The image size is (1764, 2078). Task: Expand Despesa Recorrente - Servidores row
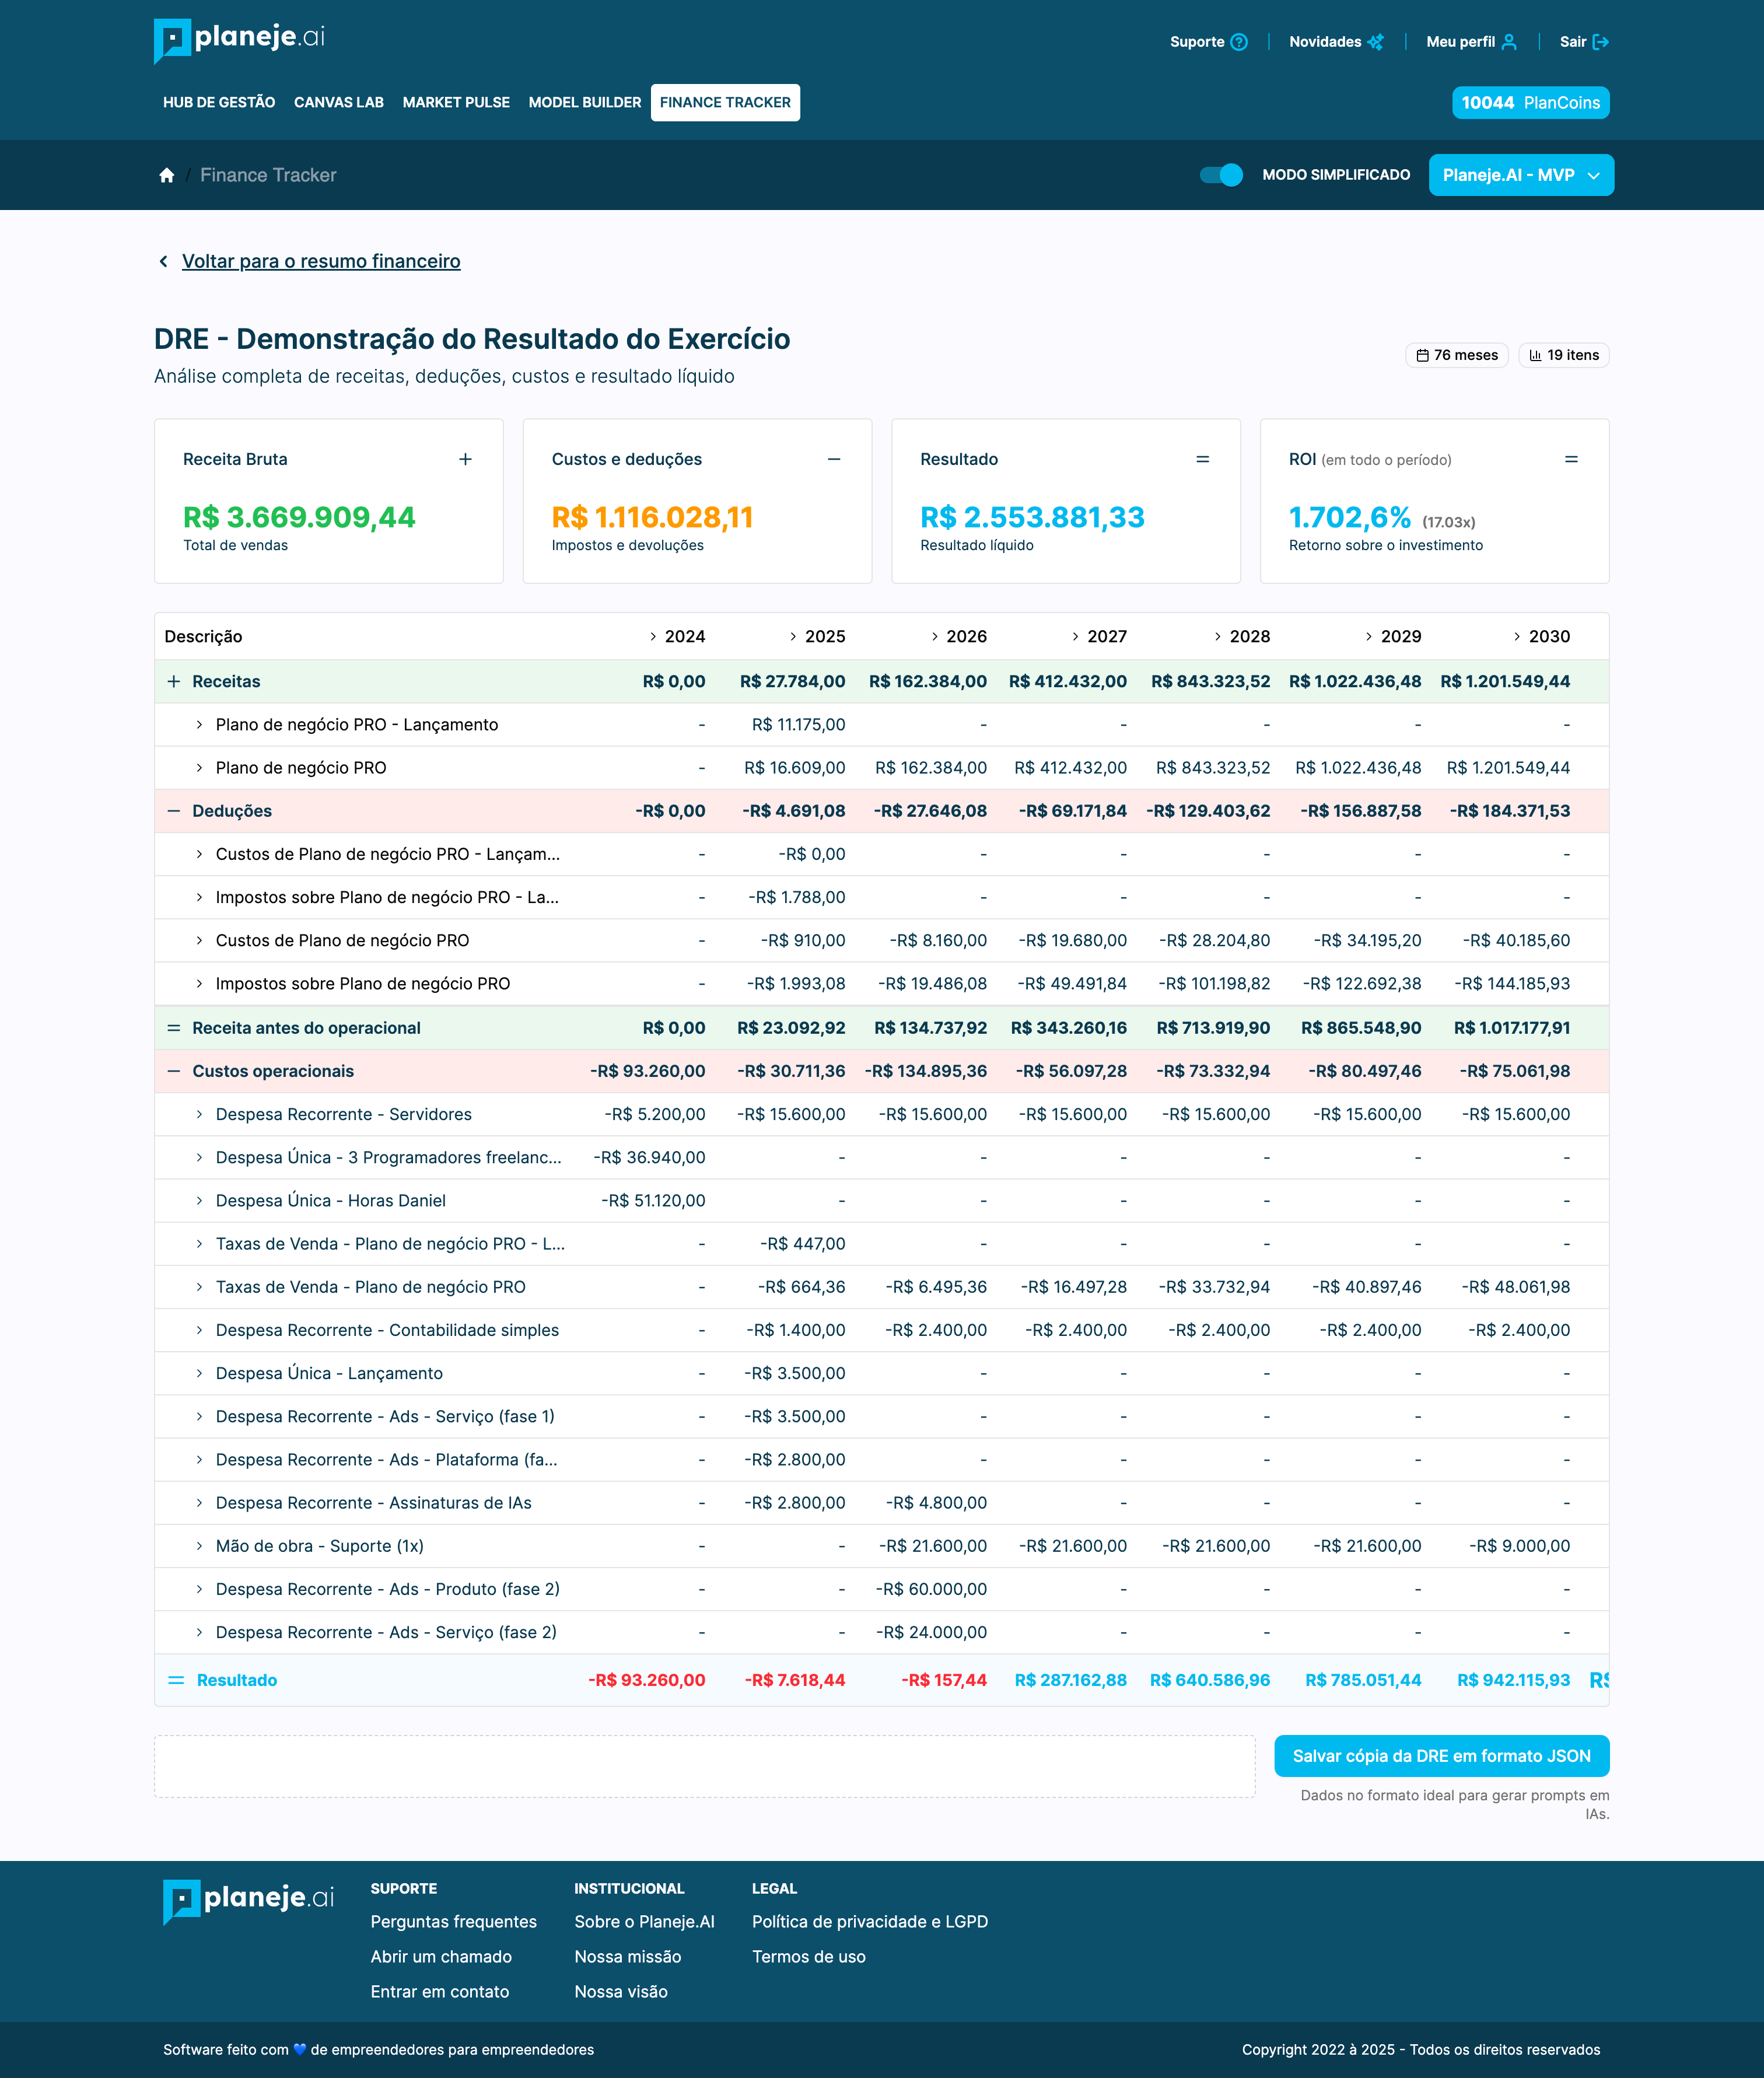coord(199,1114)
